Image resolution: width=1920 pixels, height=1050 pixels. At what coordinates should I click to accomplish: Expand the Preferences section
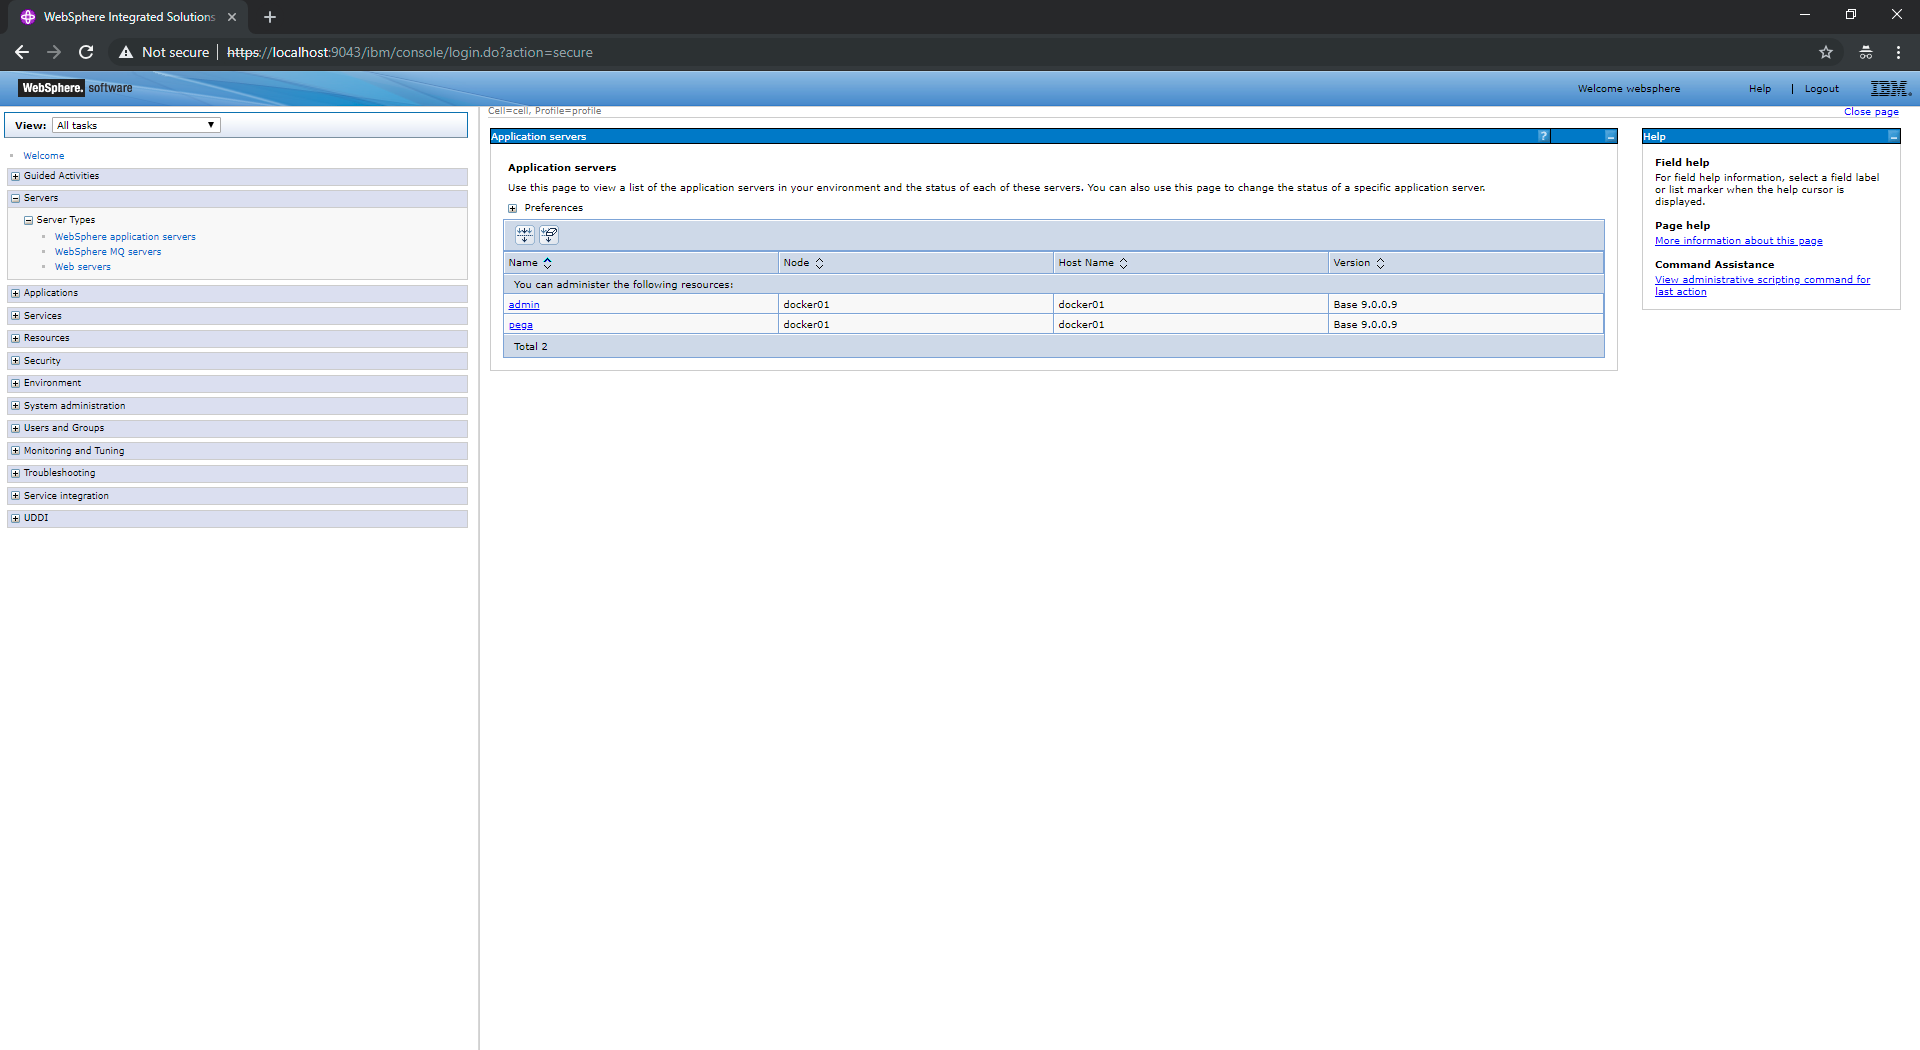click(x=513, y=208)
